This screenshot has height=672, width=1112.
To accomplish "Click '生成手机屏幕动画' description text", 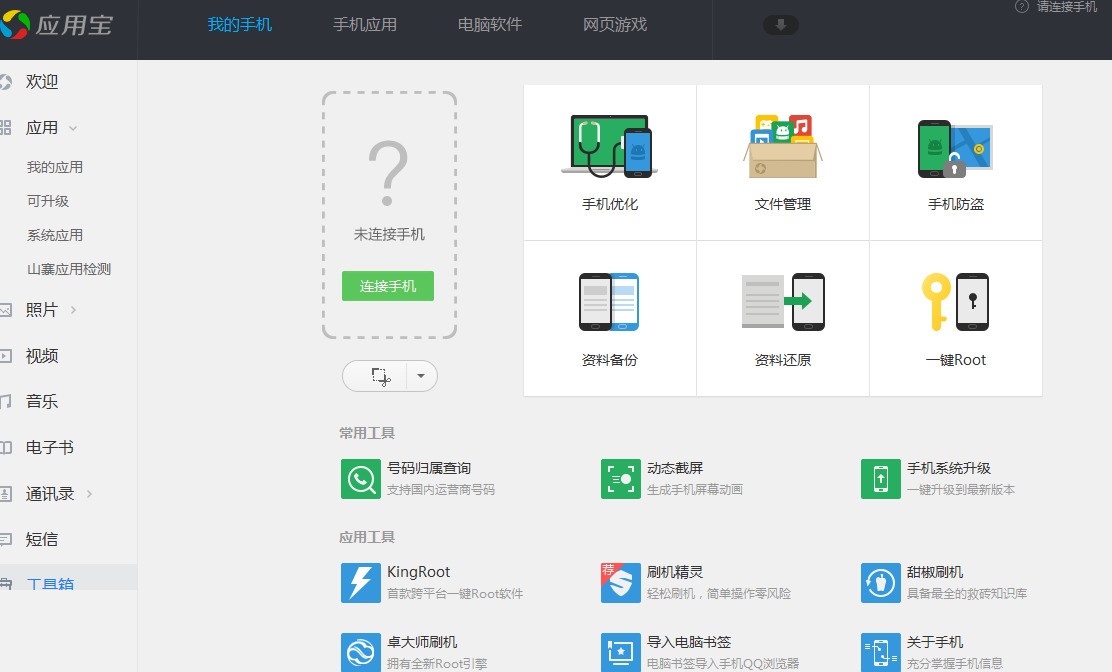I will (695, 490).
